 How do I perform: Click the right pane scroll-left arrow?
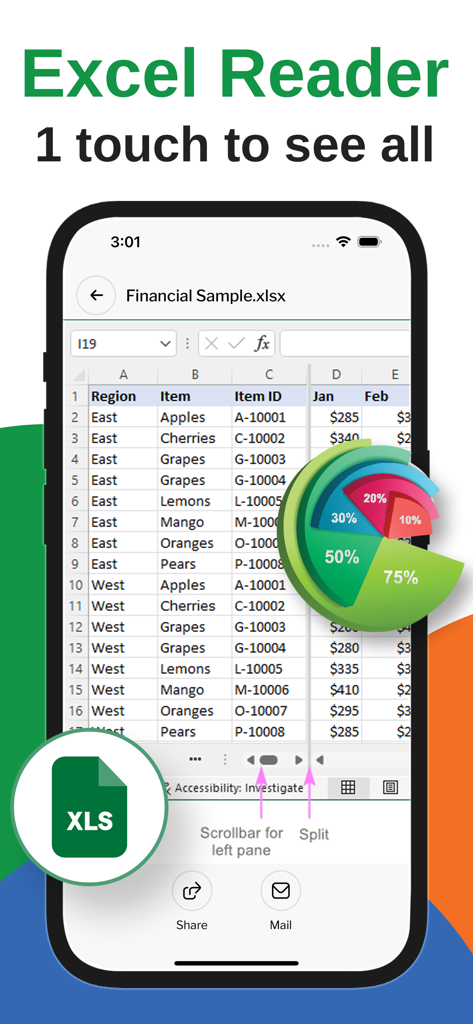click(x=319, y=760)
